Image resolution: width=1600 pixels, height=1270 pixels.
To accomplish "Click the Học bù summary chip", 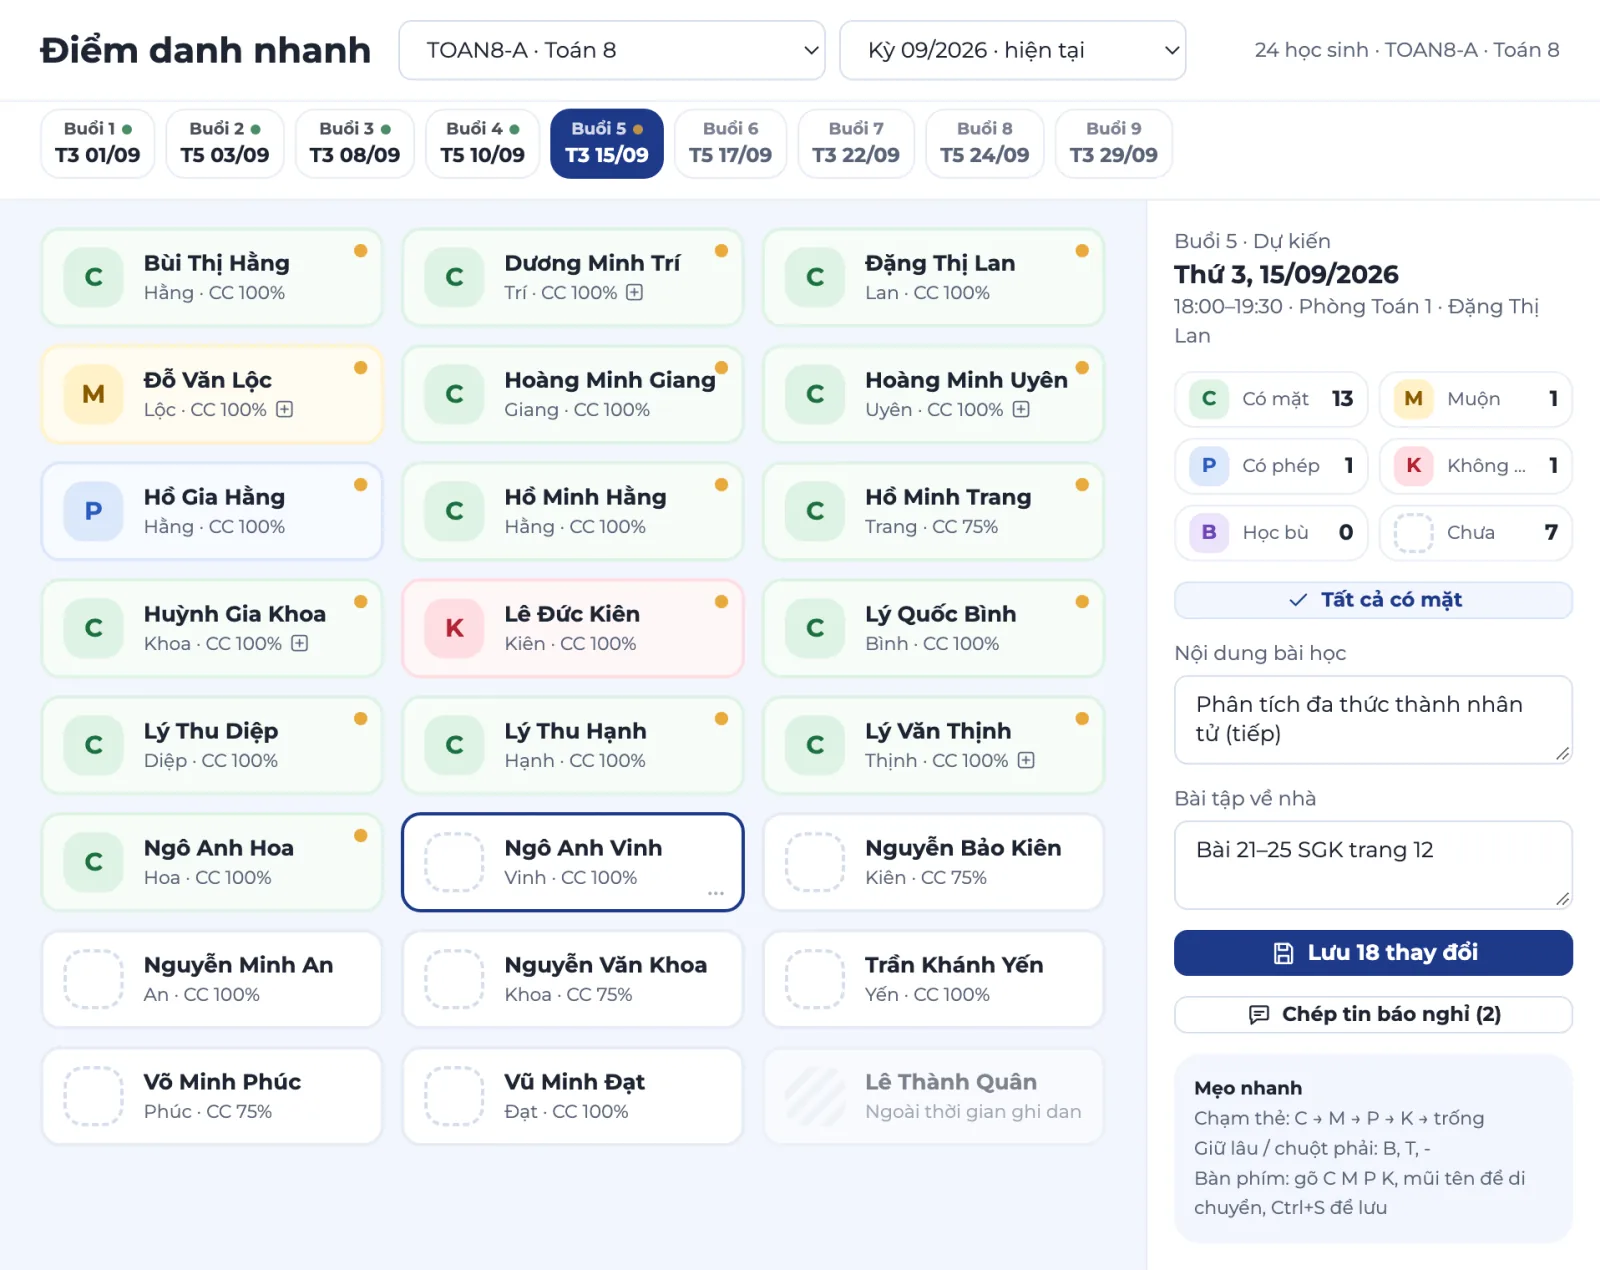I will click(x=1271, y=532).
